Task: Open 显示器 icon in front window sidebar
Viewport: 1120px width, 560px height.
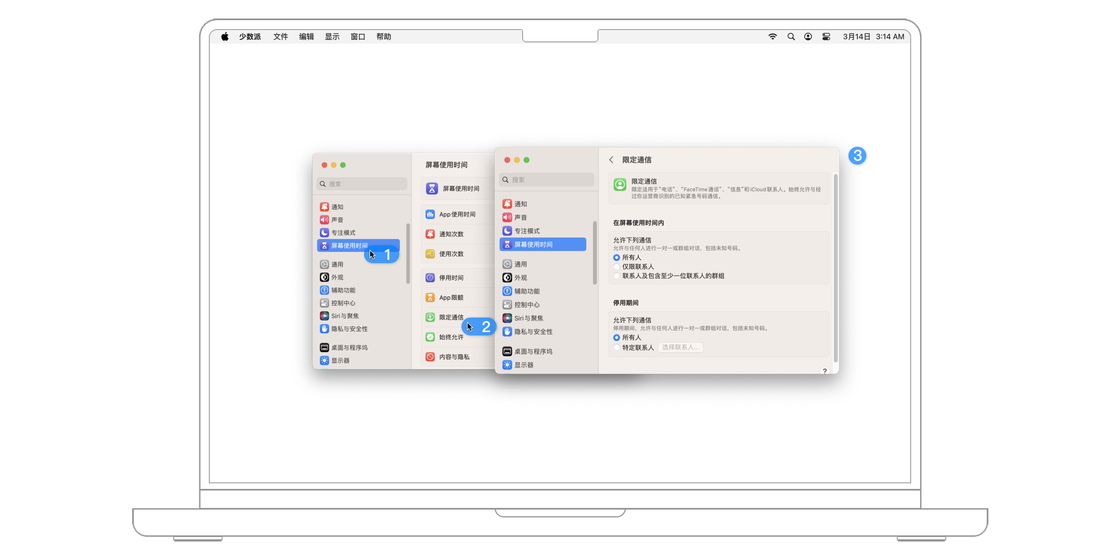Action: tap(507, 364)
